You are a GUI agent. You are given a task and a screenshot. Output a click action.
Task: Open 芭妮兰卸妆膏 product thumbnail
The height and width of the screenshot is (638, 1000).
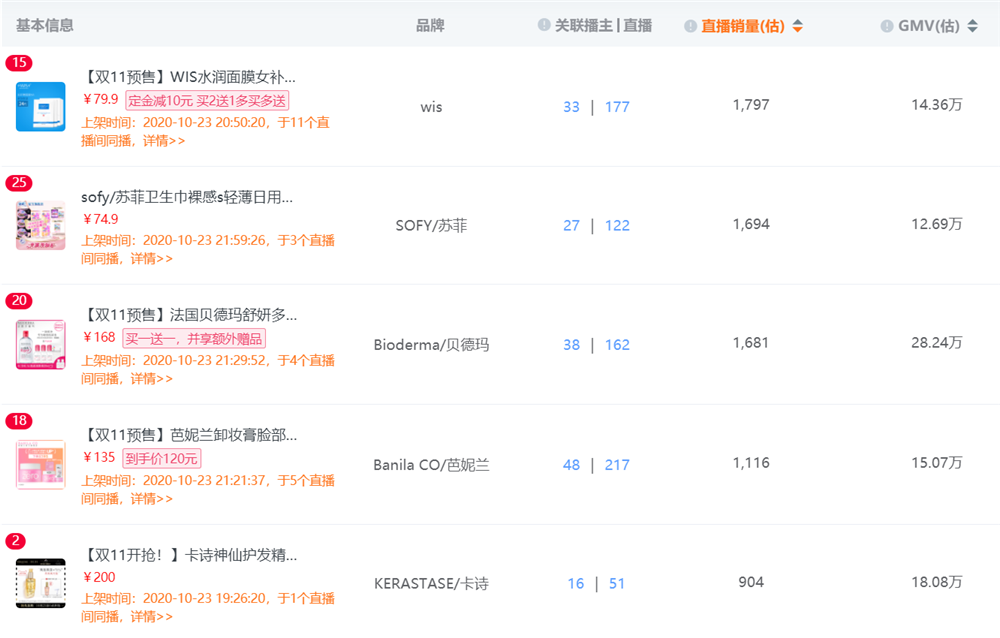click(41, 464)
